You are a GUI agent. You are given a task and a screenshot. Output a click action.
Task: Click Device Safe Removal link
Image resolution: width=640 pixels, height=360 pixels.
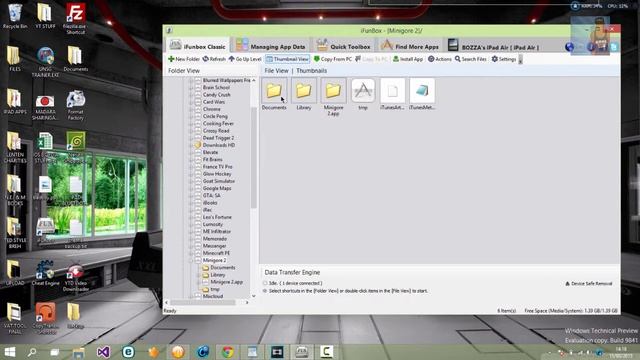click(x=589, y=283)
